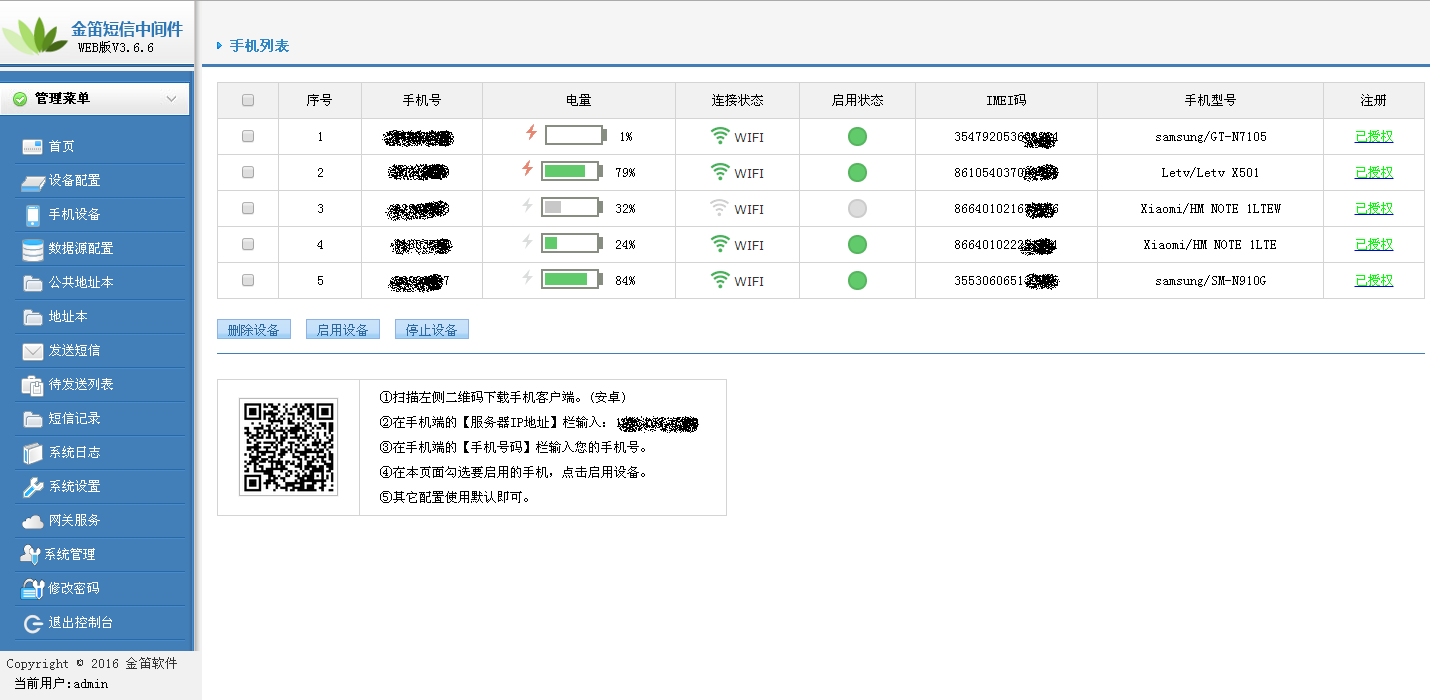
Task: Check the select-all checkbox in table header
Action: coord(248,100)
